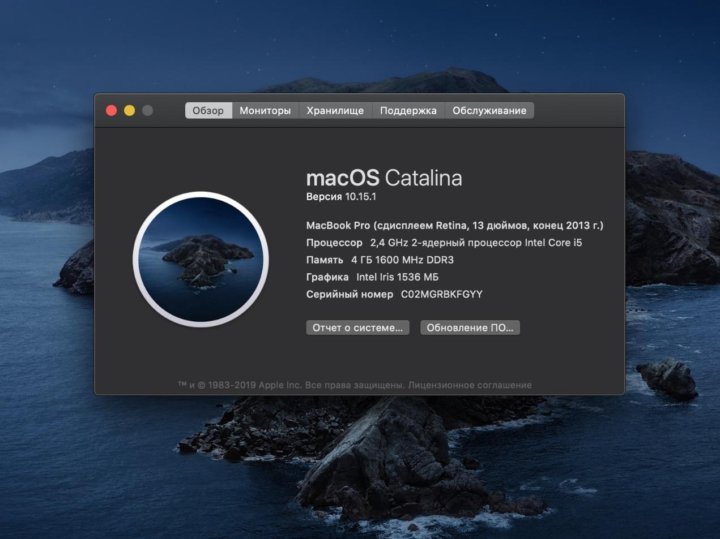720x539 pixels.
Task: Minimize window with the yellow button
Action: click(129, 111)
